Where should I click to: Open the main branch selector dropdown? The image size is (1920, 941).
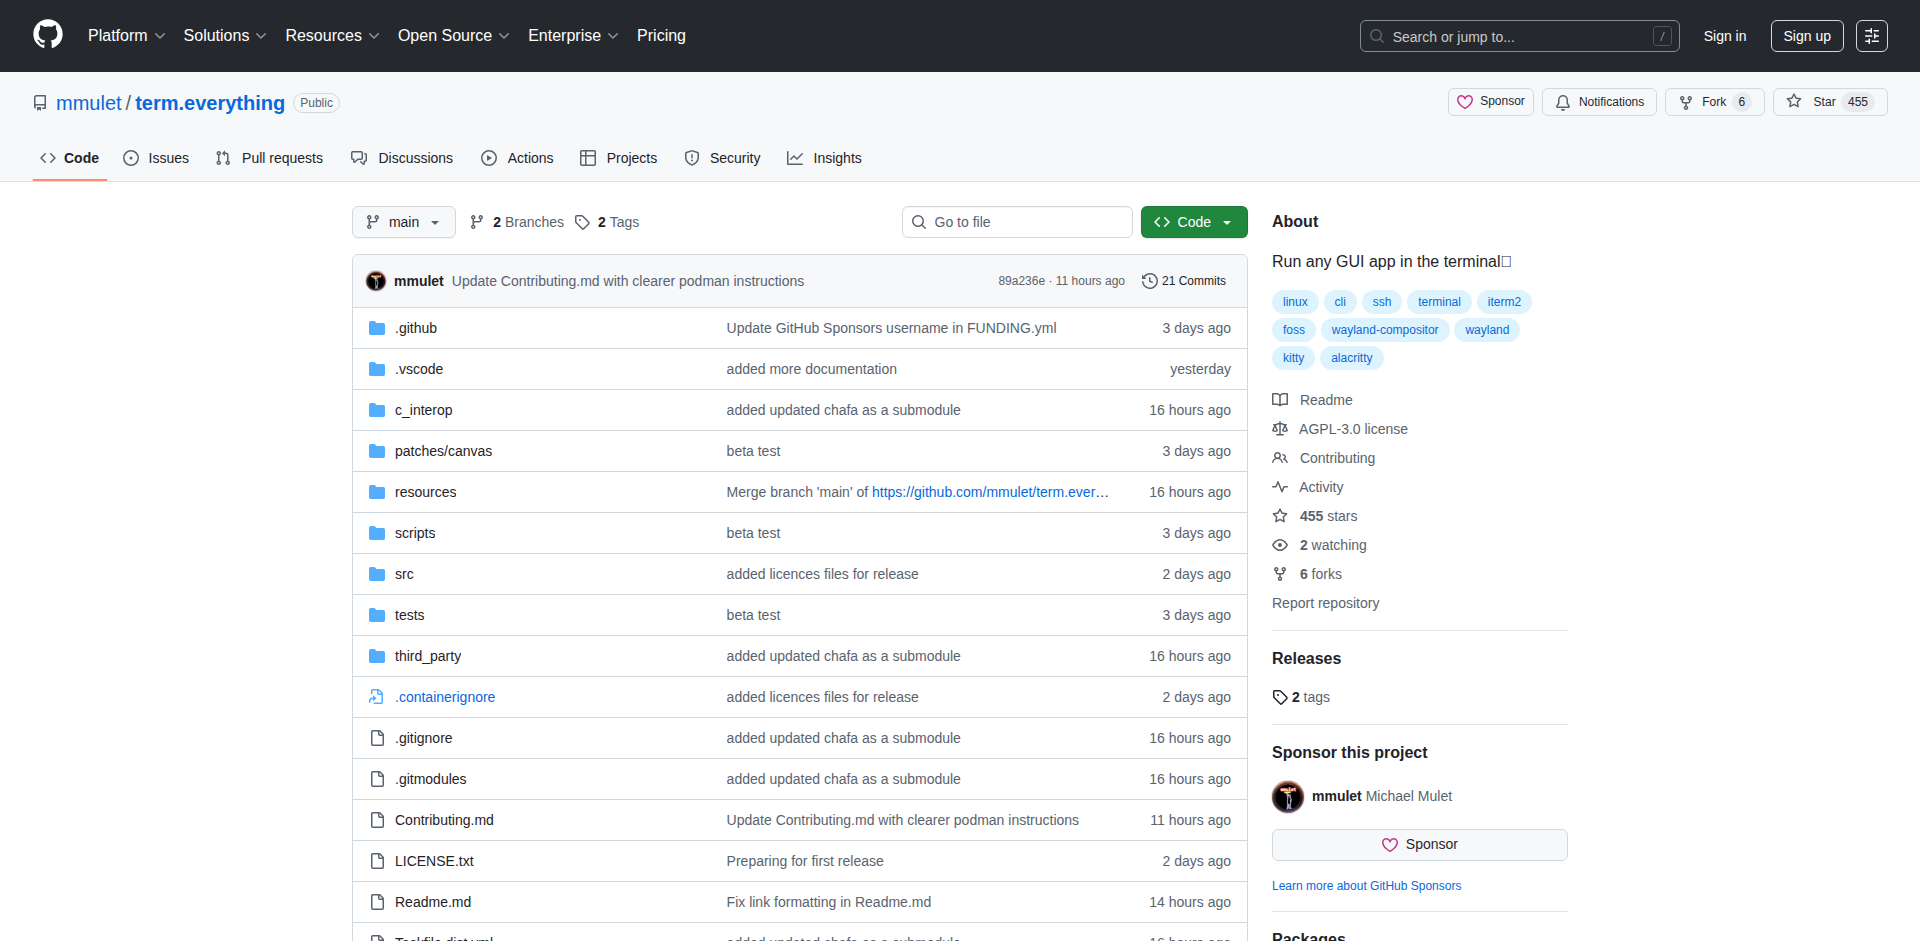(x=404, y=222)
